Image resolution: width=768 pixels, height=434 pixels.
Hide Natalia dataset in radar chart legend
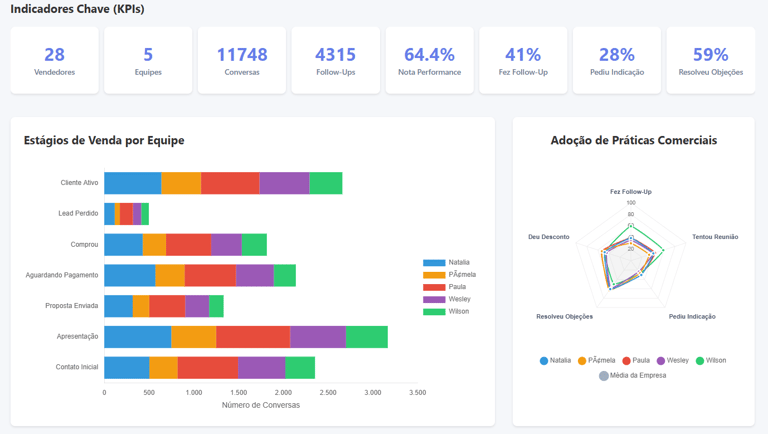(x=555, y=361)
